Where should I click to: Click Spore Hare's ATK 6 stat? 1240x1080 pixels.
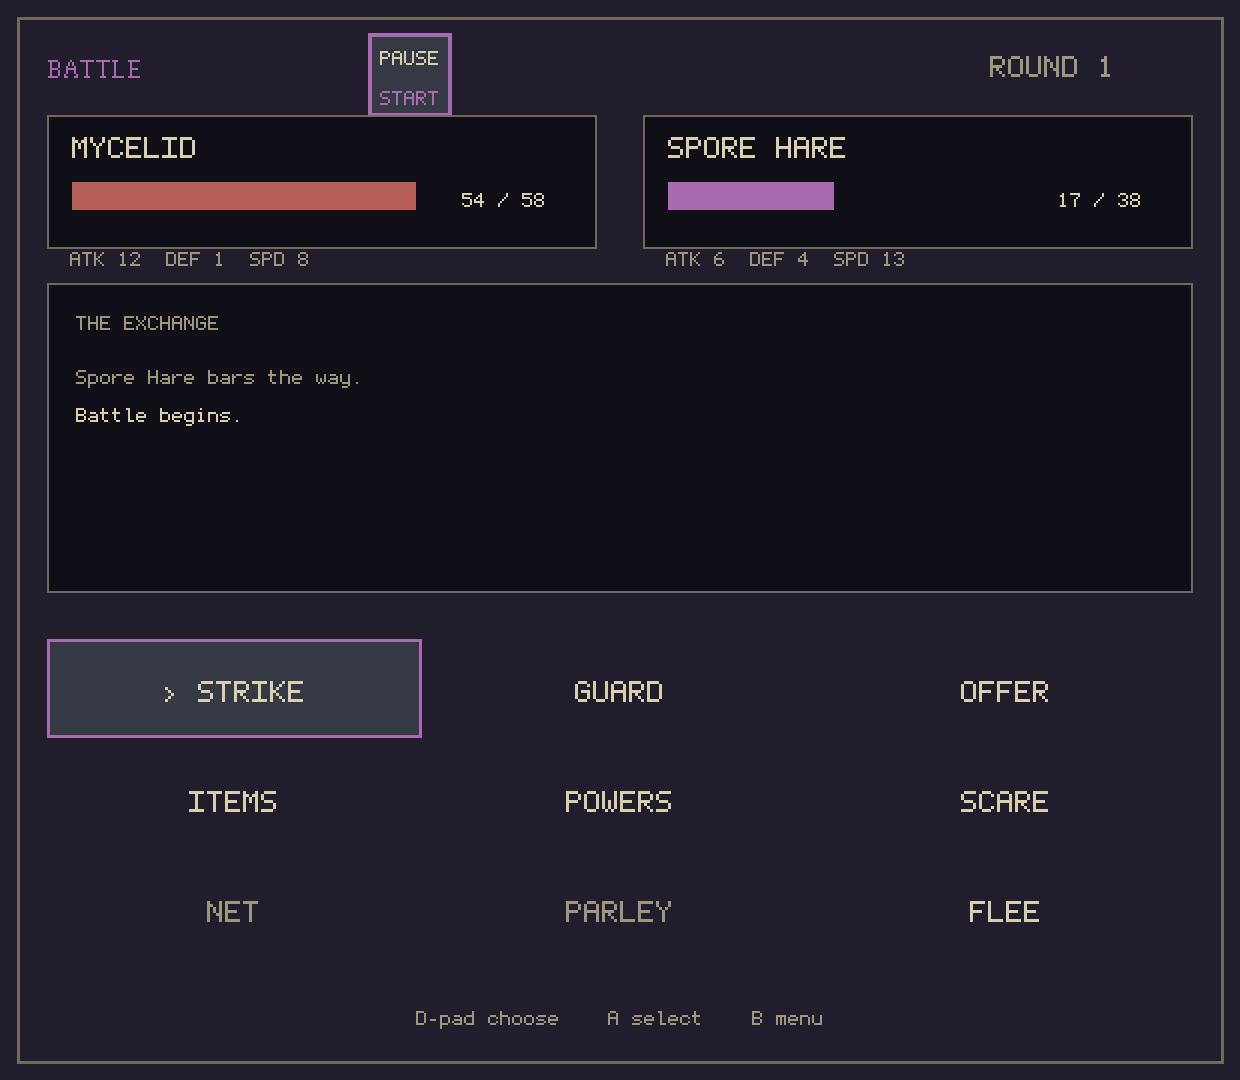[695, 259]
